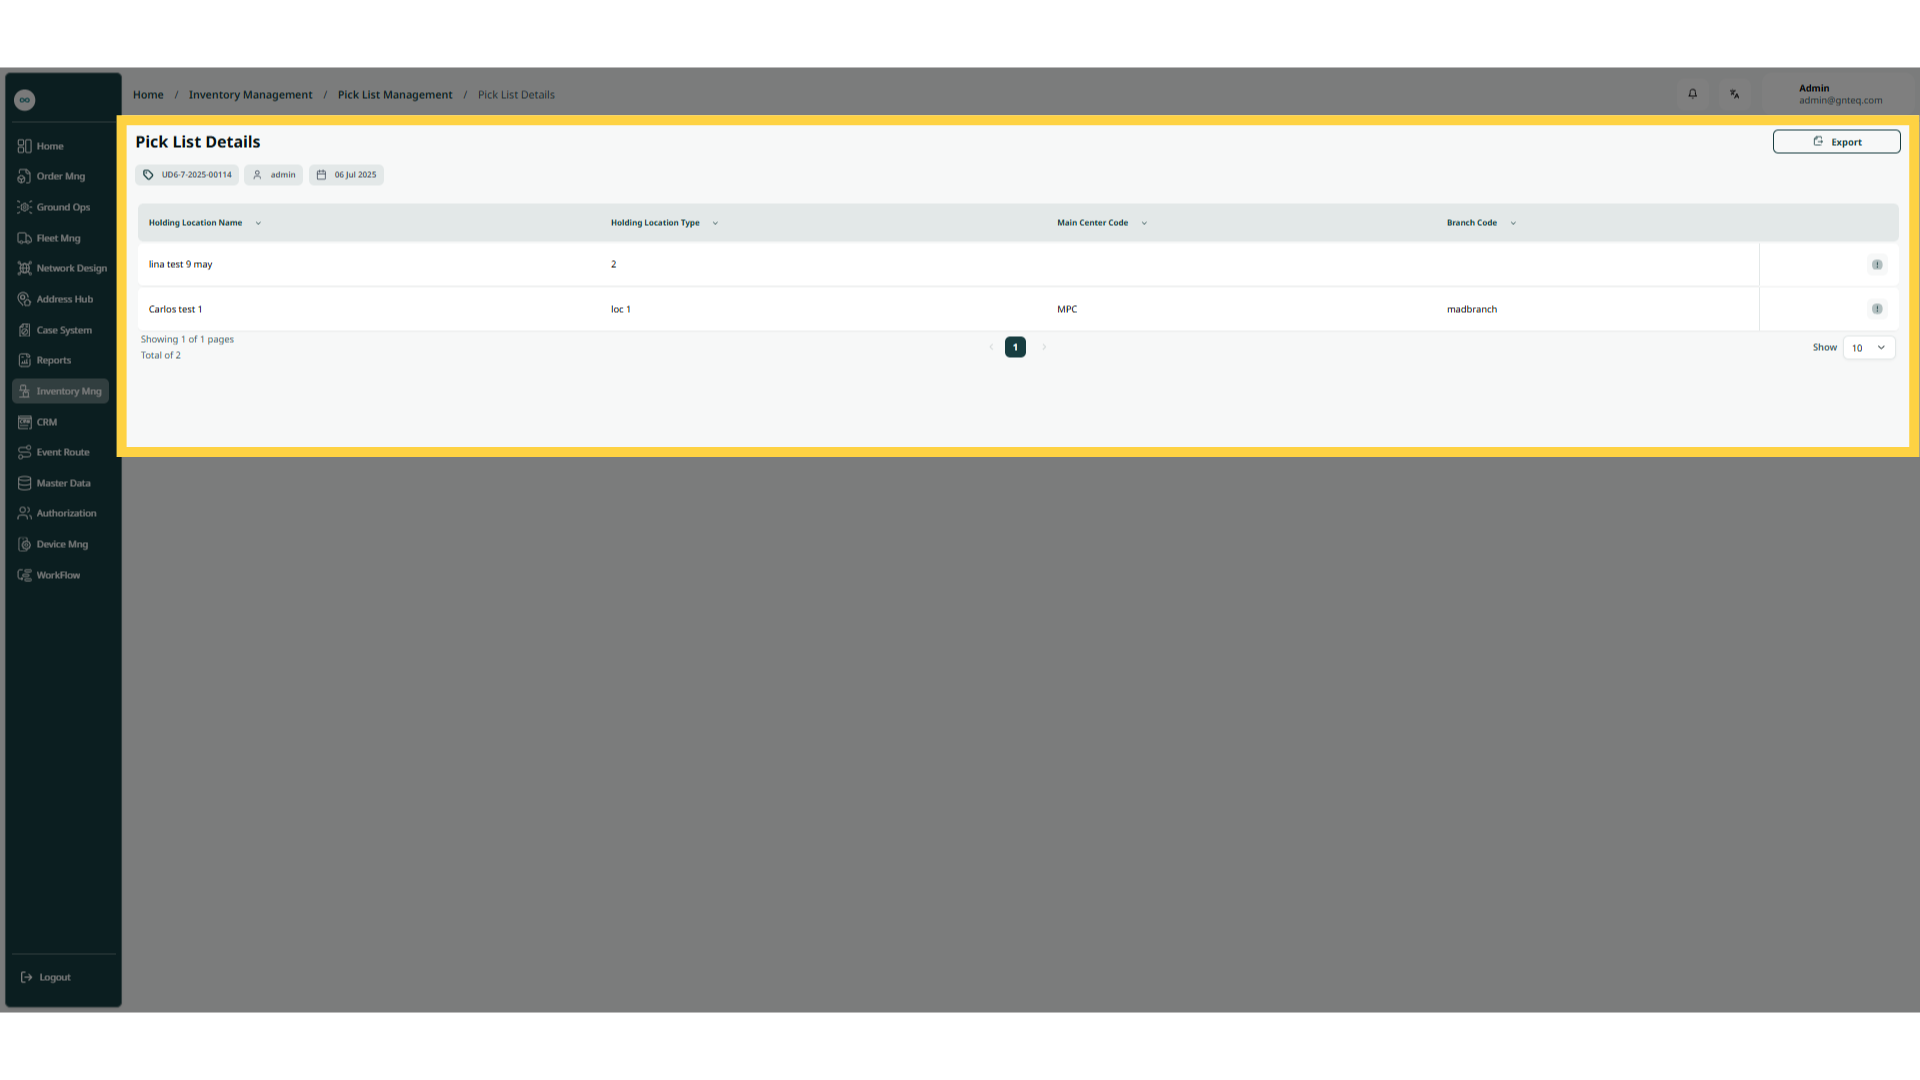
Task: Open row actions for Carlos test 1
Action: 1877,309
